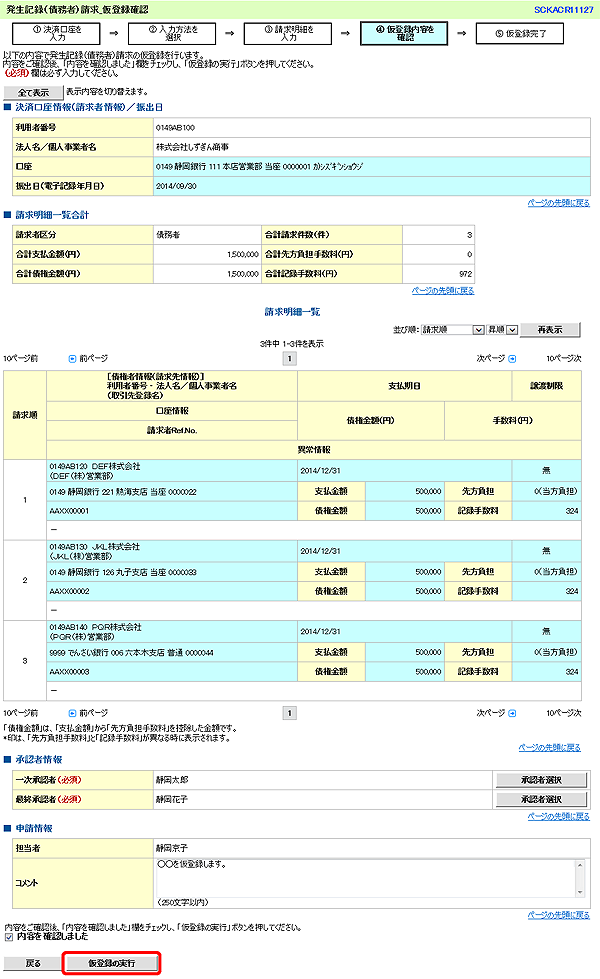Click 10ページ次 above the detail table
This screenshot has width=600, height=979.
(564, 359)
